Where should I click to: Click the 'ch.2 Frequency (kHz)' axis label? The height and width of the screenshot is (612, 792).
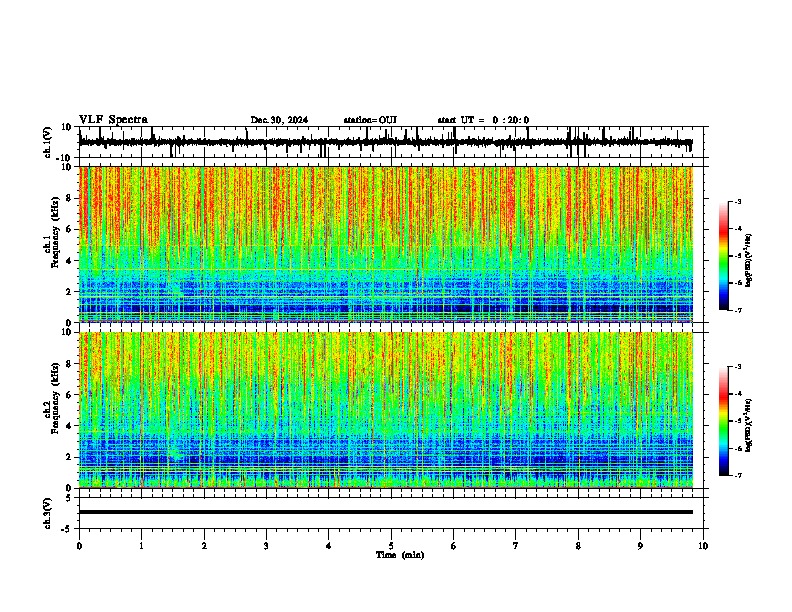pyautogui.click(x=52, y=398)
